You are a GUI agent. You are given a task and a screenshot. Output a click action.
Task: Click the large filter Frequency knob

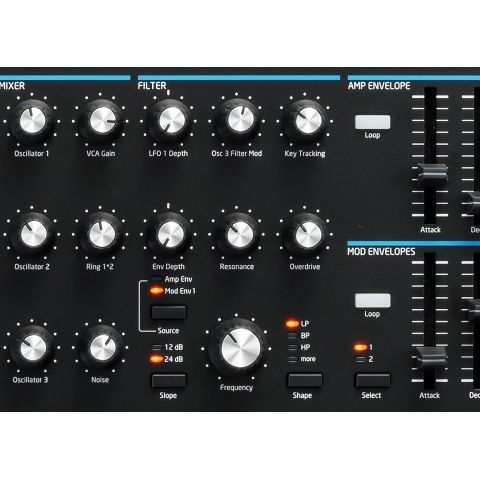239,348
